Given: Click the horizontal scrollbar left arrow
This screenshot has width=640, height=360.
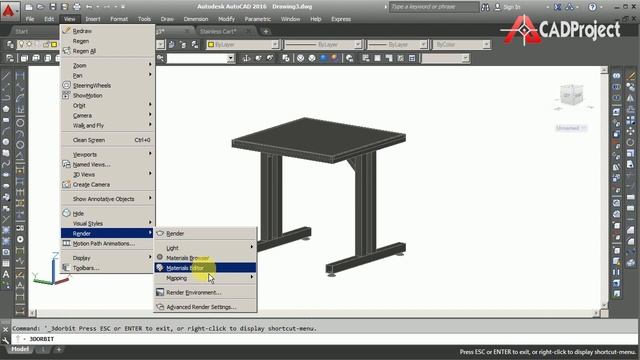Looking at the screenshot, I should [33, 313].
